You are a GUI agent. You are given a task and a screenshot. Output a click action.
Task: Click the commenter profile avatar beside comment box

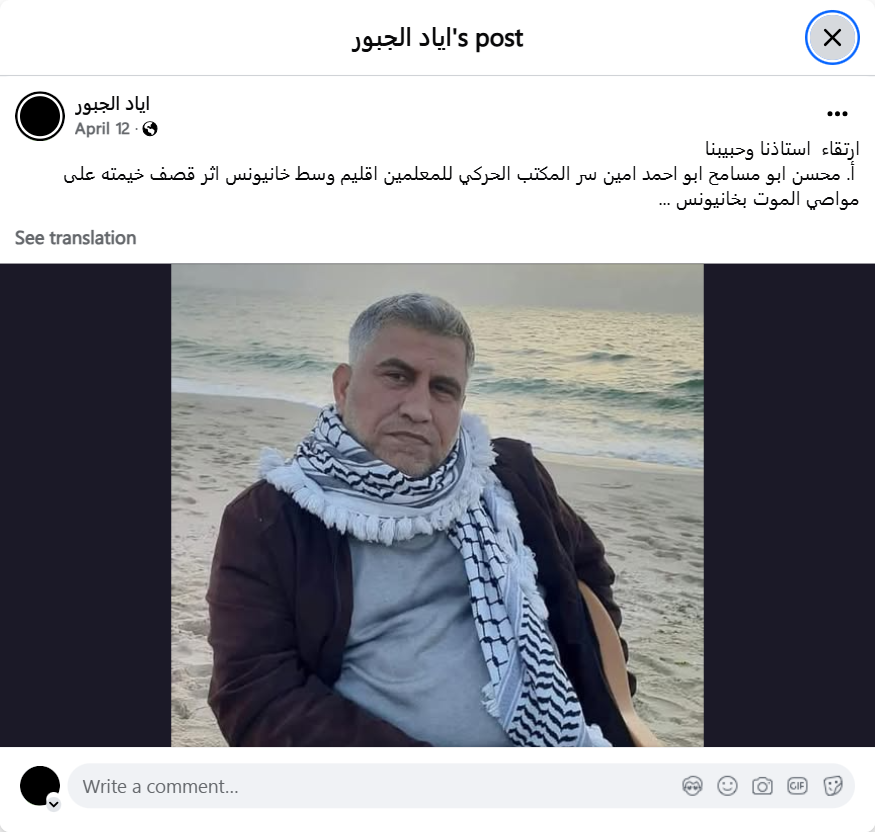[40, 786]
